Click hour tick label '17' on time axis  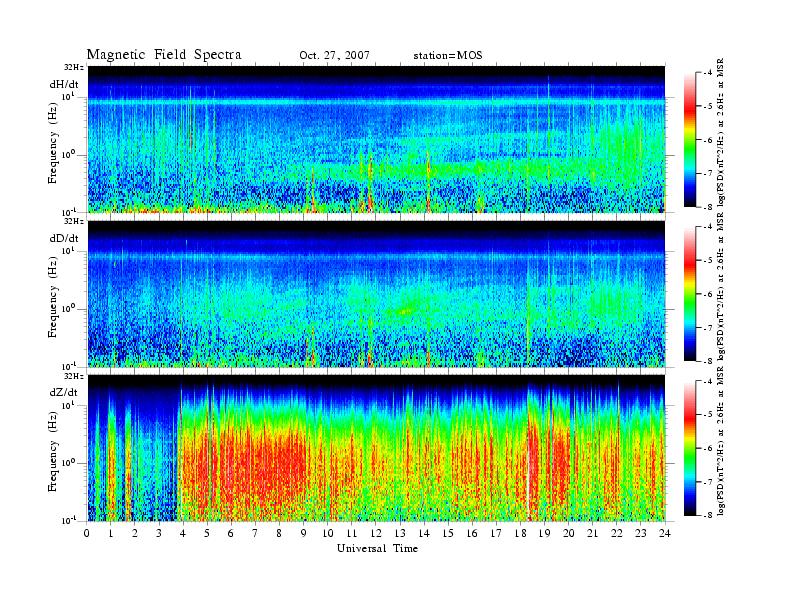497,533
